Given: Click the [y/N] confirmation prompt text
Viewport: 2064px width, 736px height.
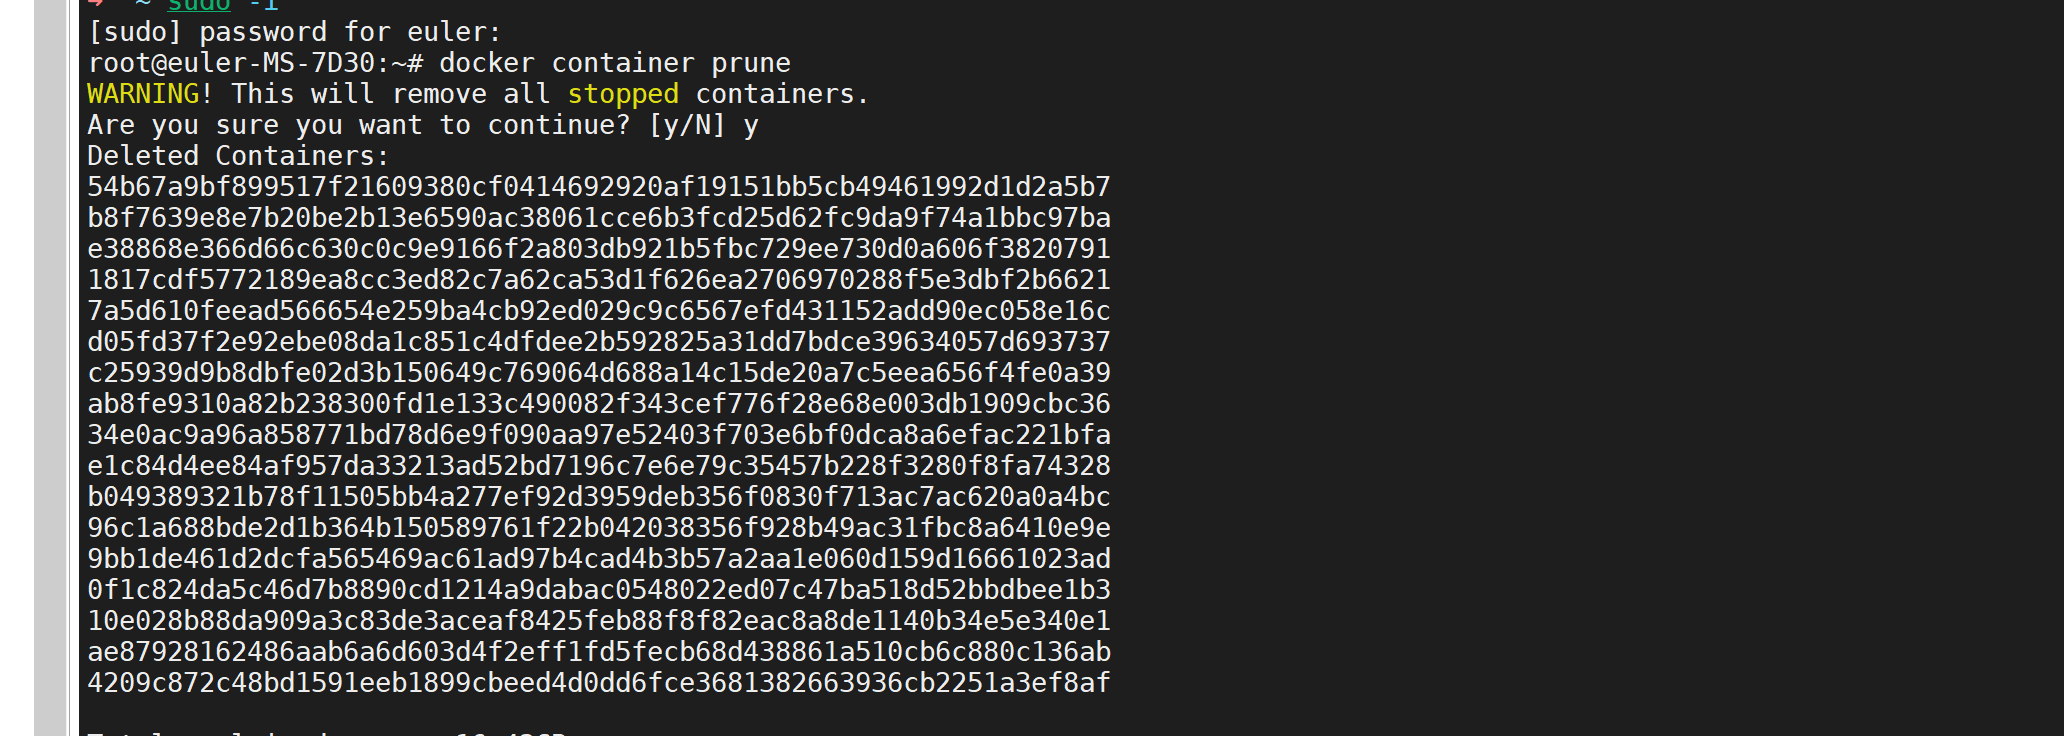Looking at the screenshot, I should (686, 125).
